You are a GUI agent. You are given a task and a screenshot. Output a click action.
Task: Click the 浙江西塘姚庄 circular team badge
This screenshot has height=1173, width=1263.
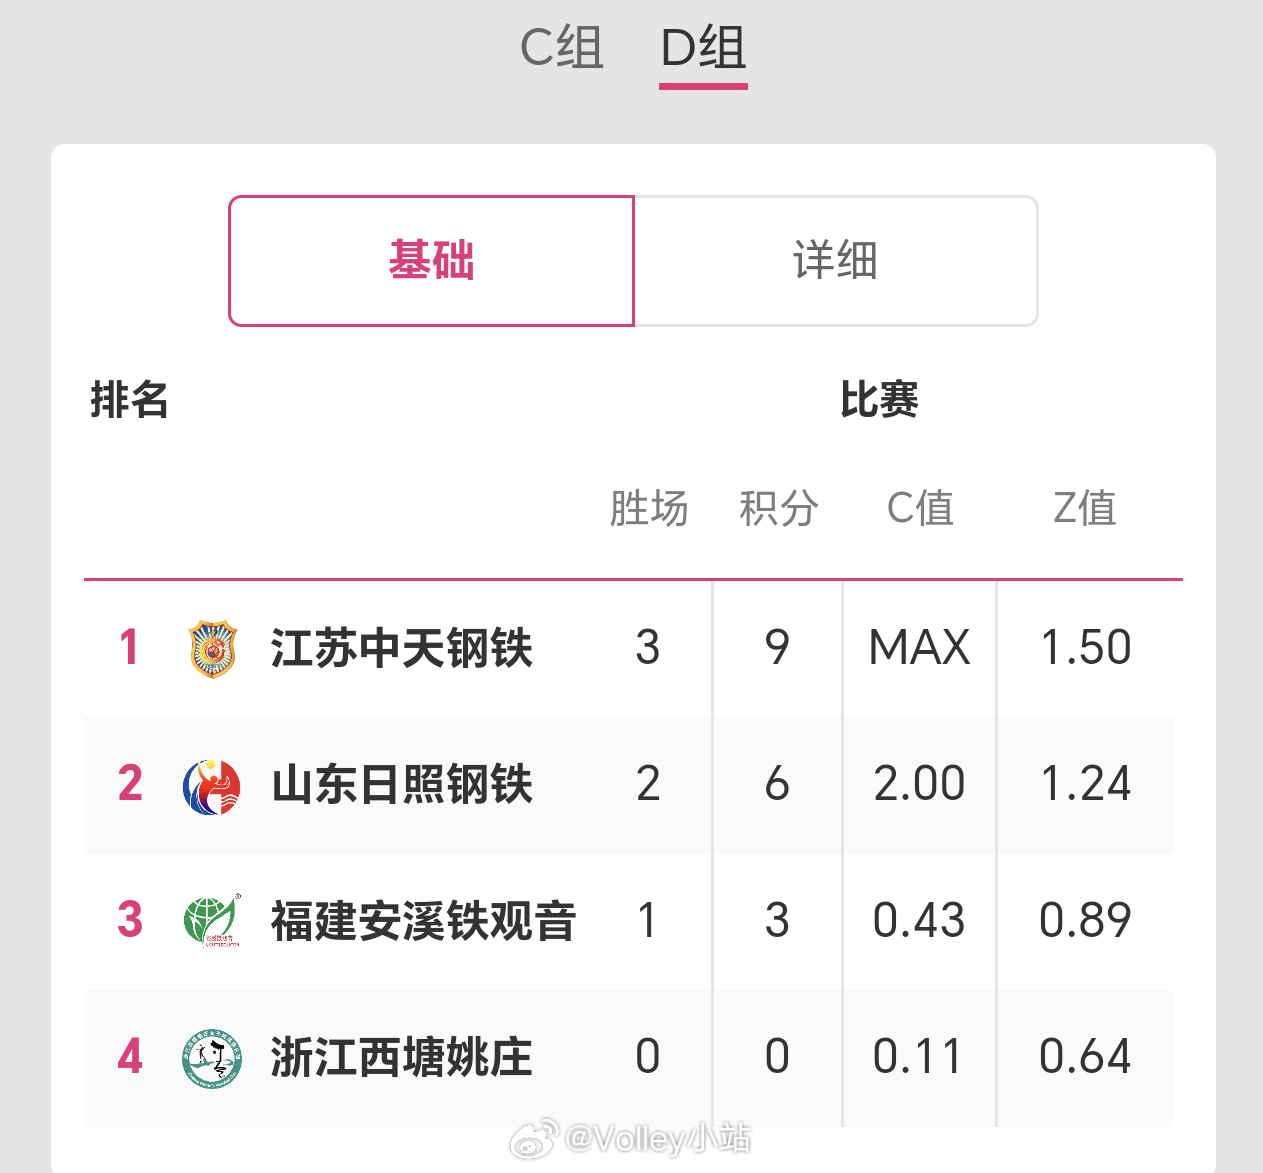pos(211,1058)
